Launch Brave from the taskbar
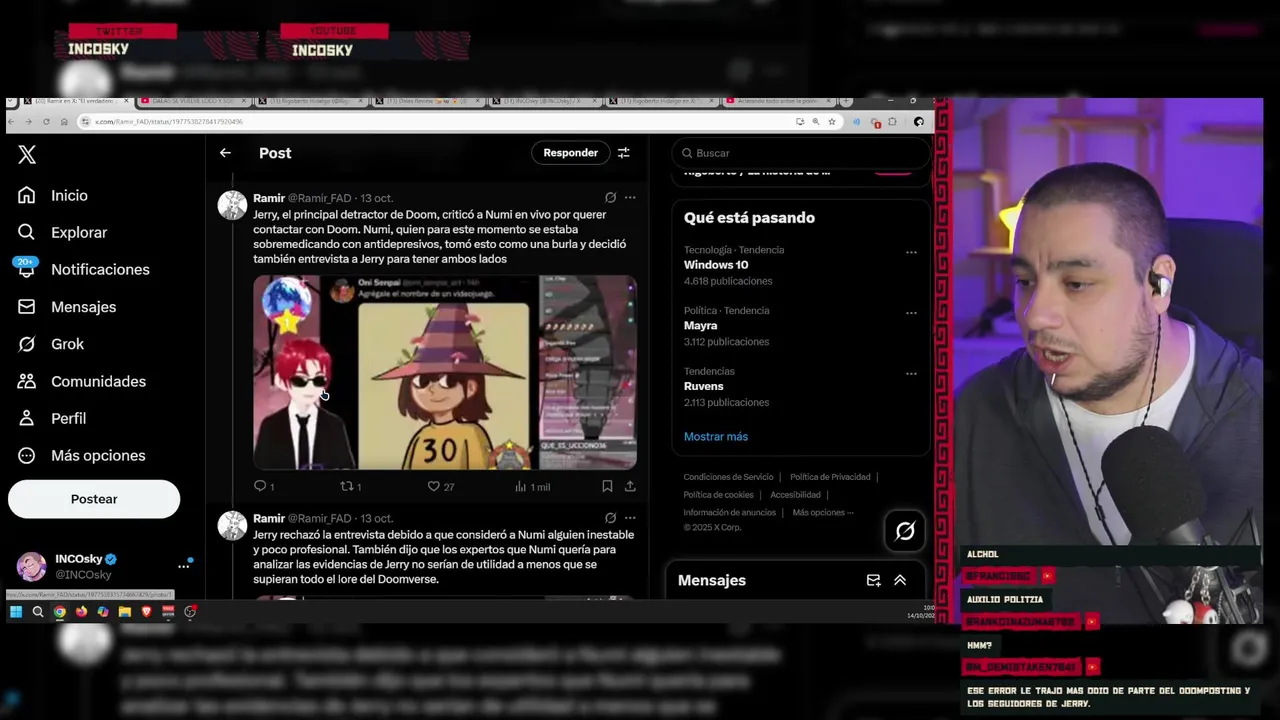1280x720 pixels. pyautogui.click(x=146, y=612)
